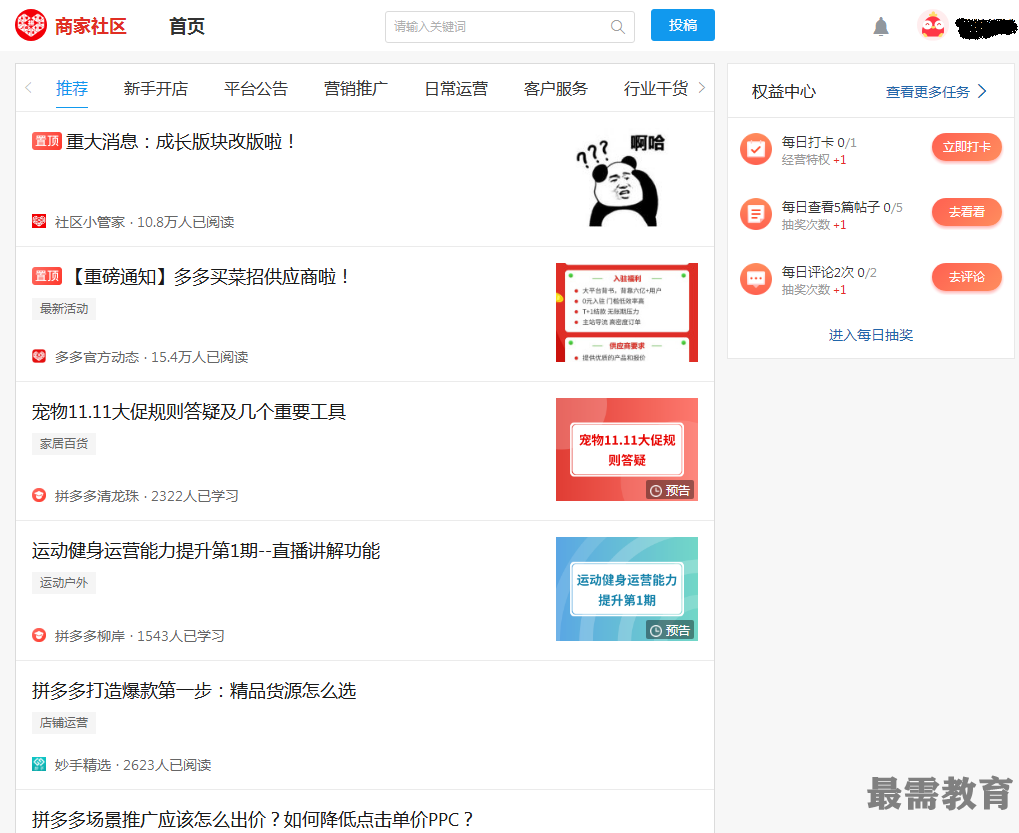Click the 妙手精选 author name

(x=83, y=765)
